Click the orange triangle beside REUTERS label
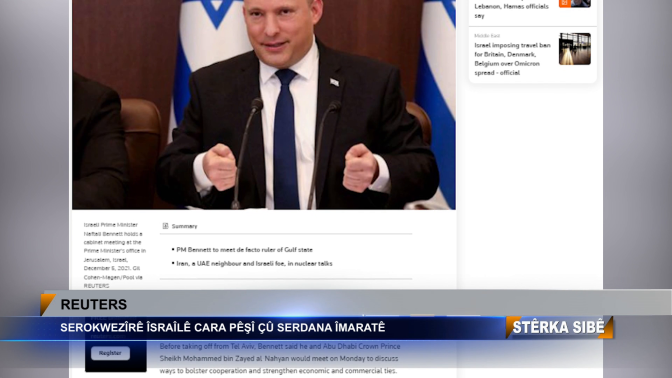 point(47,304)
